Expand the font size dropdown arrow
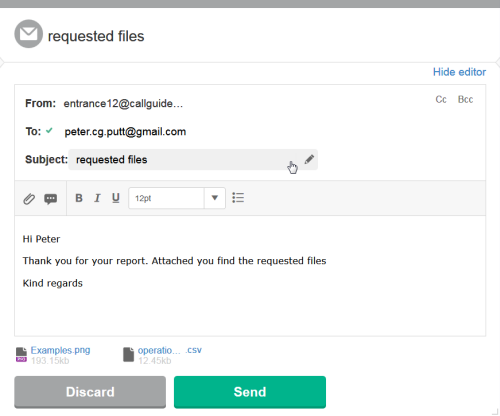 215,198
